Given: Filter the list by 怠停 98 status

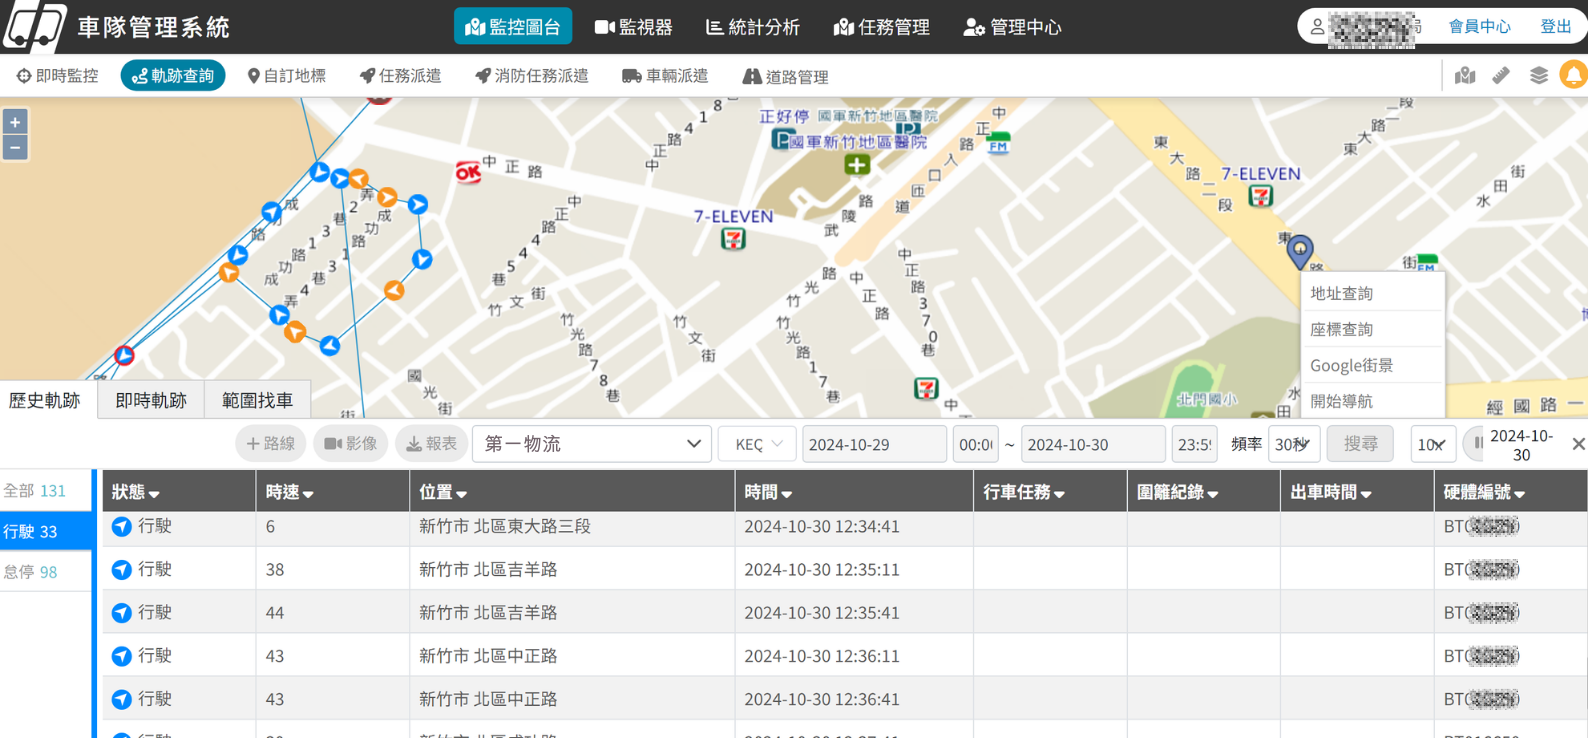Looking at the screenshot, I should 46,572.
